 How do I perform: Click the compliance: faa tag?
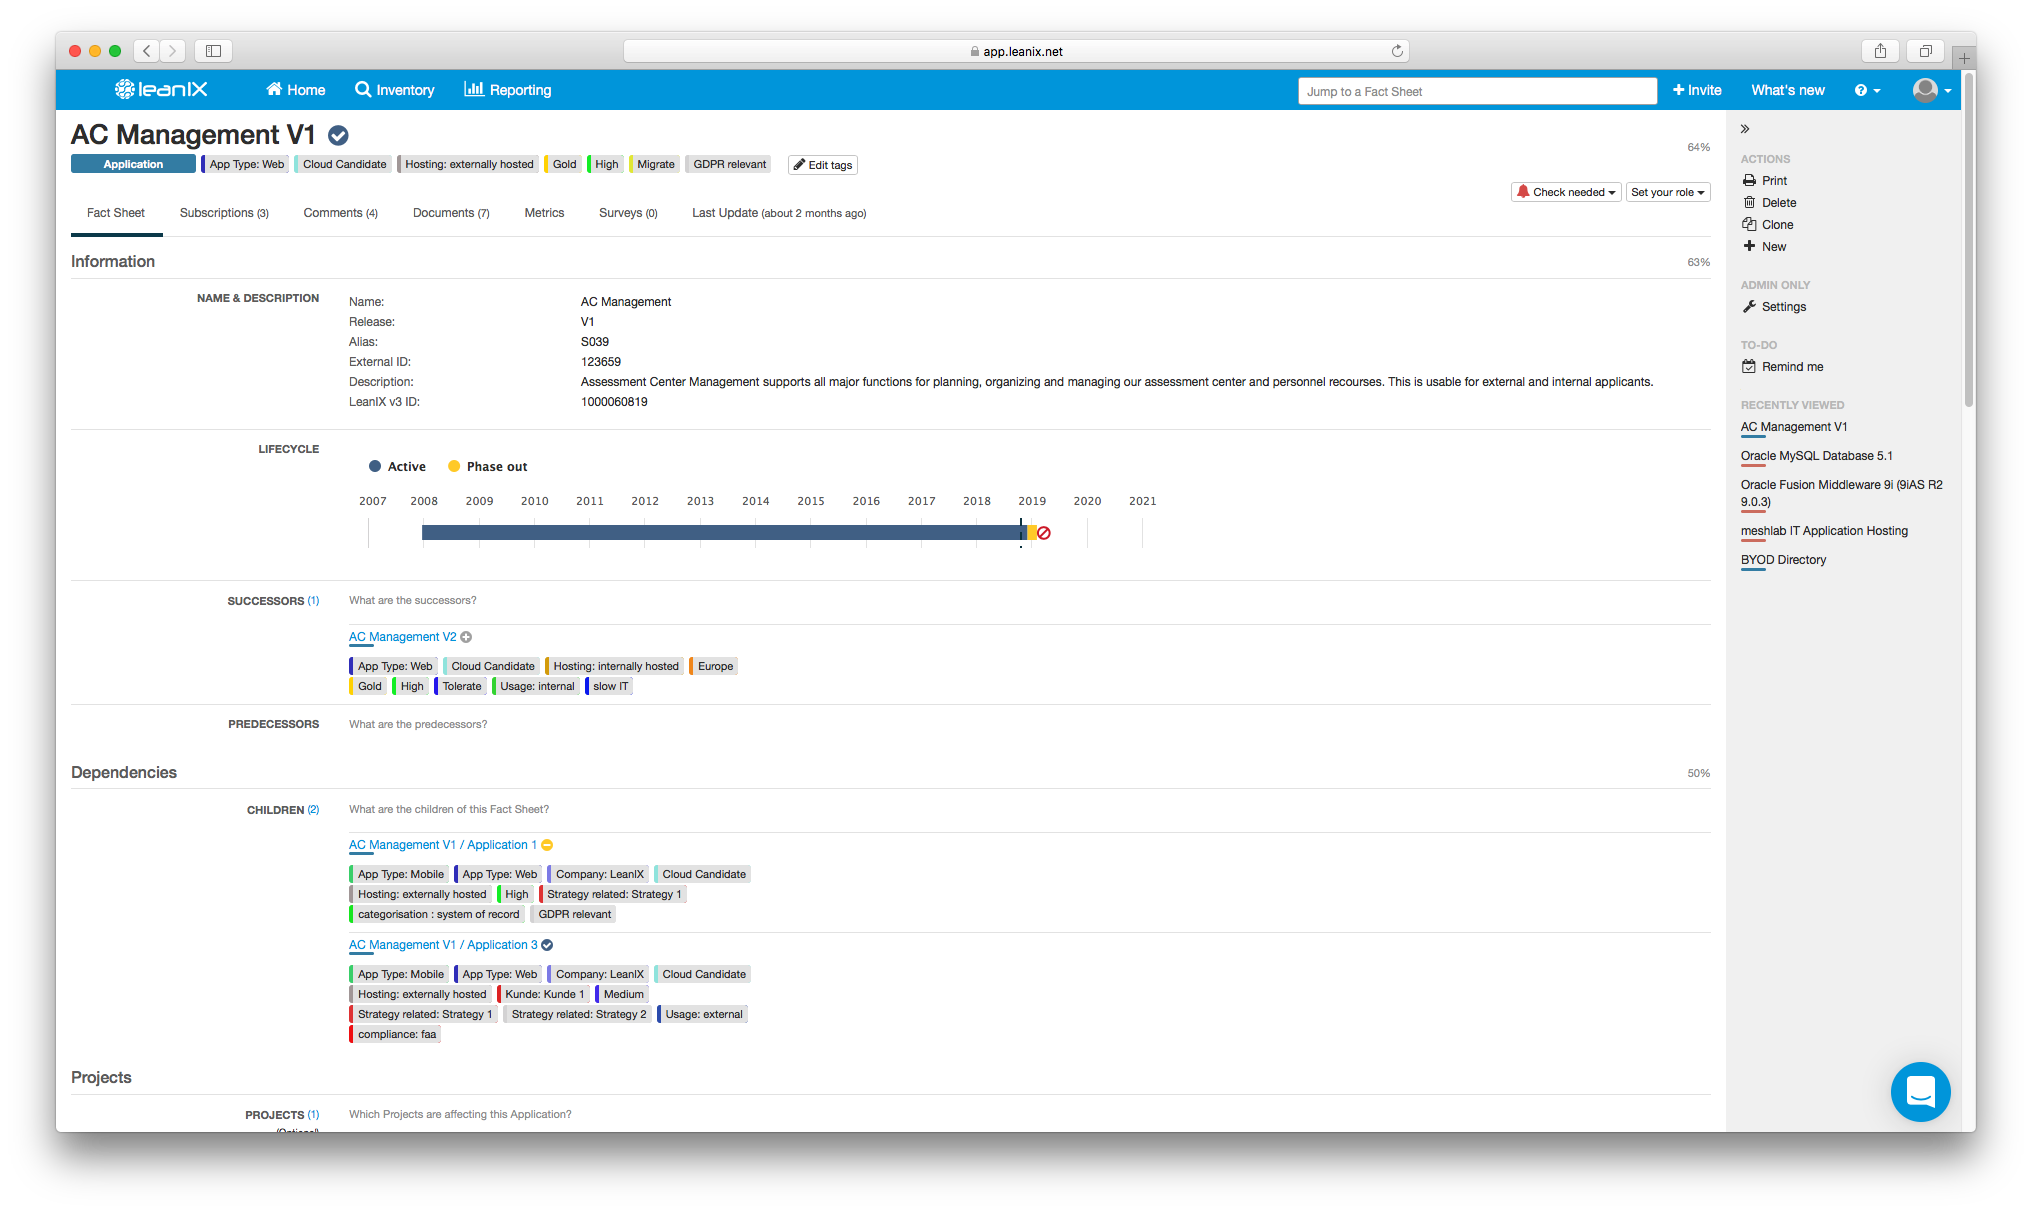coord(395,1034)
